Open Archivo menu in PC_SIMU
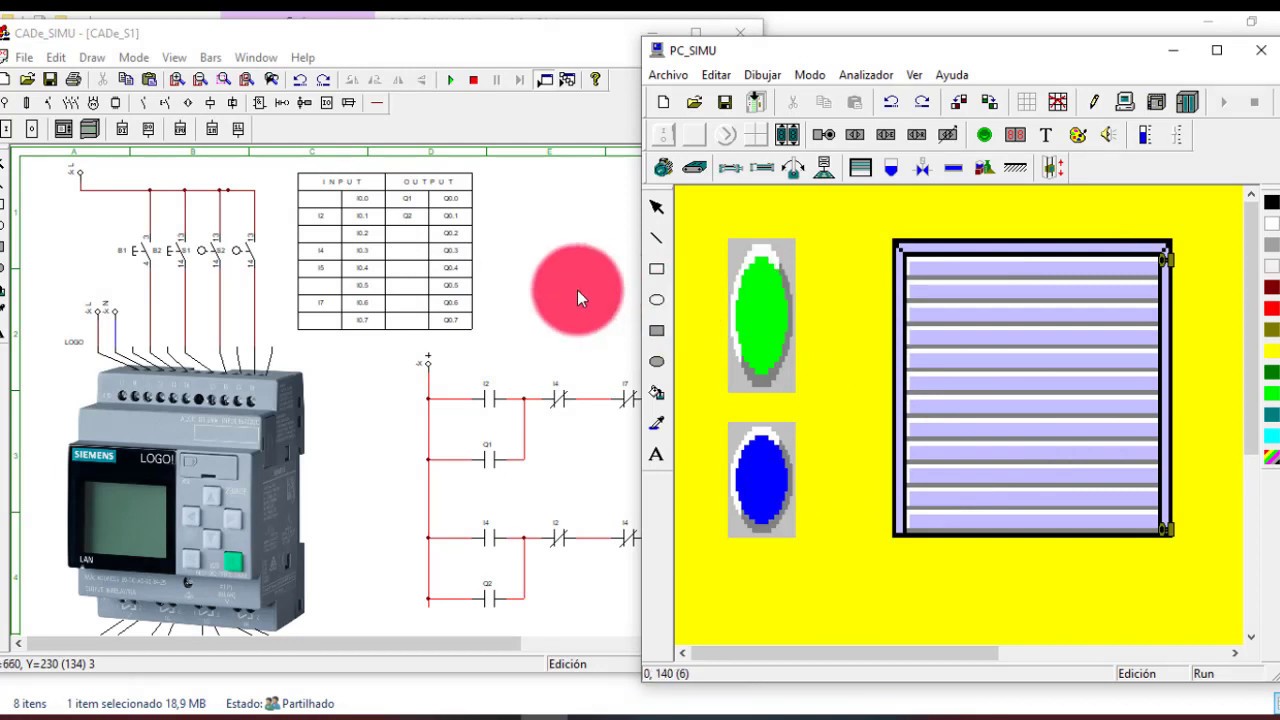 [x=668, y=75]
